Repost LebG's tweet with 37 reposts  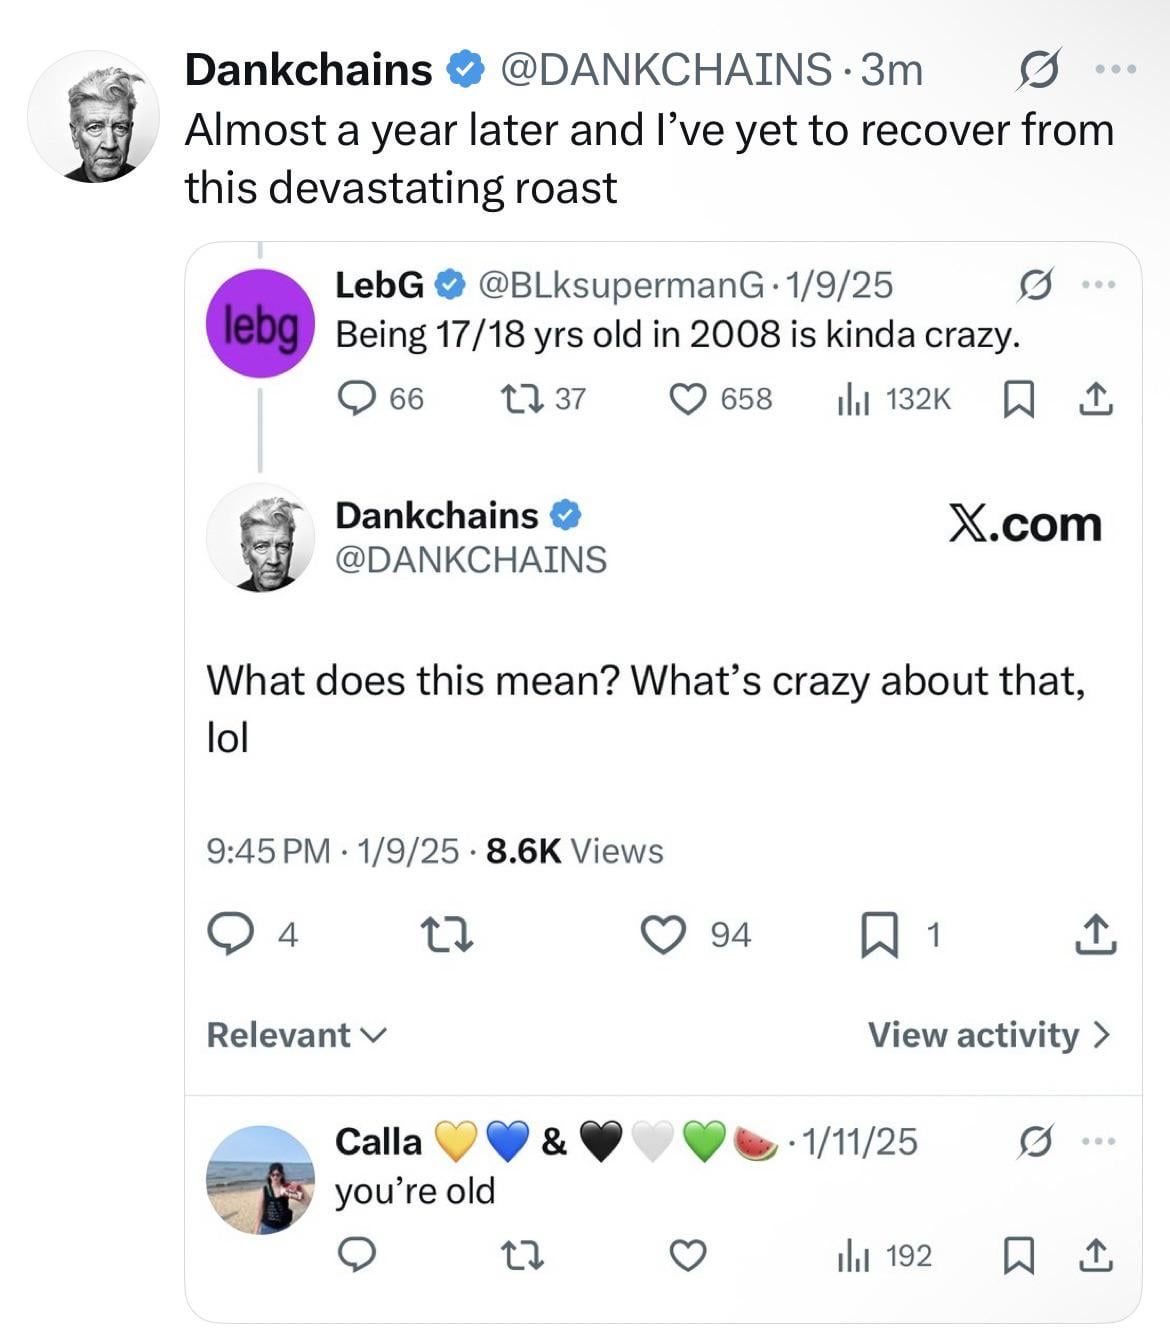pyautogui.click(x=519, y=400)
